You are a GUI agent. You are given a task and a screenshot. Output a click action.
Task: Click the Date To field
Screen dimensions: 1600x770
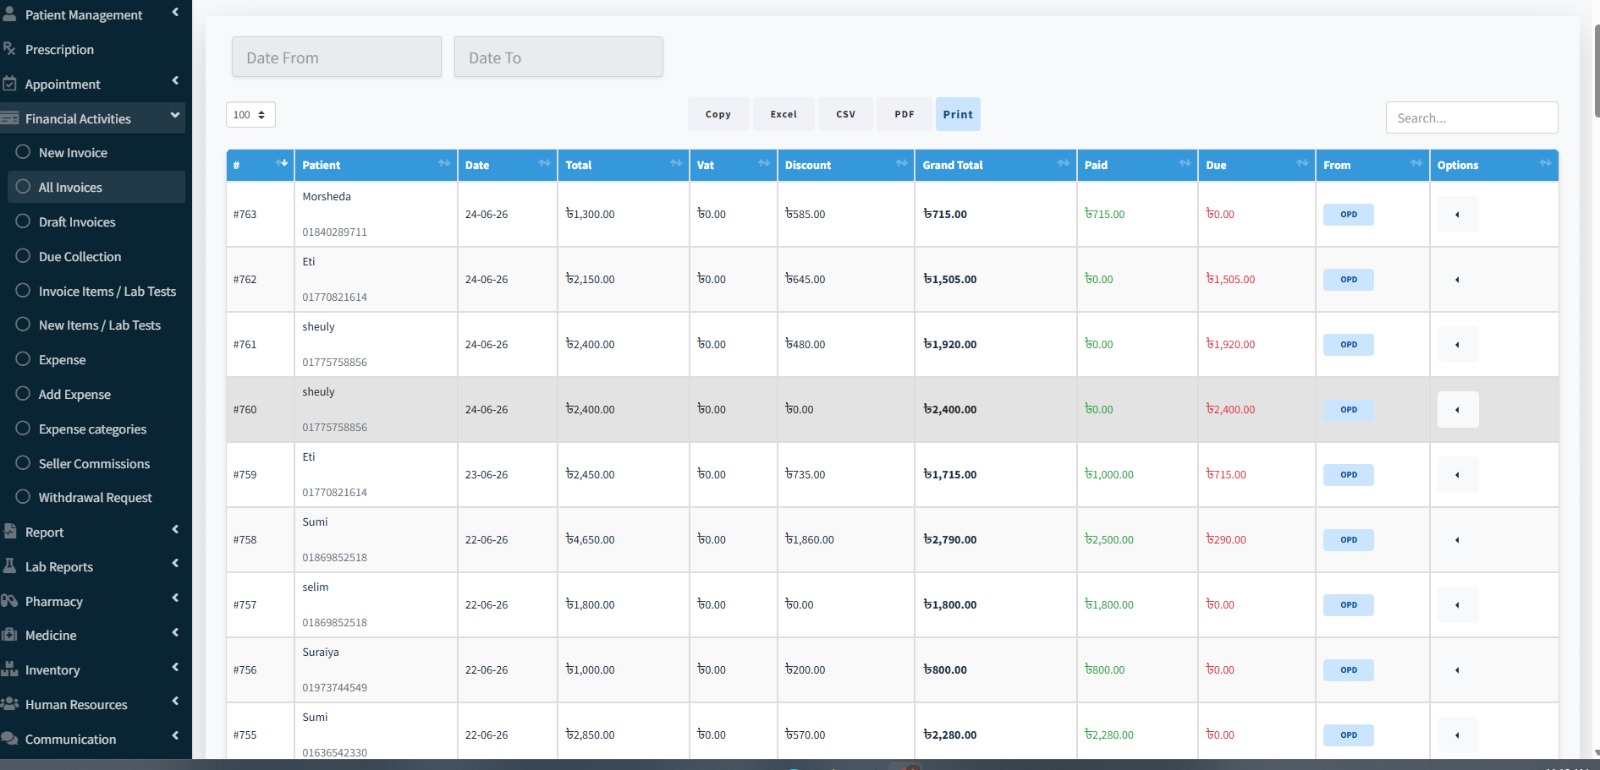pyautogui.click(x=558, y=57)
